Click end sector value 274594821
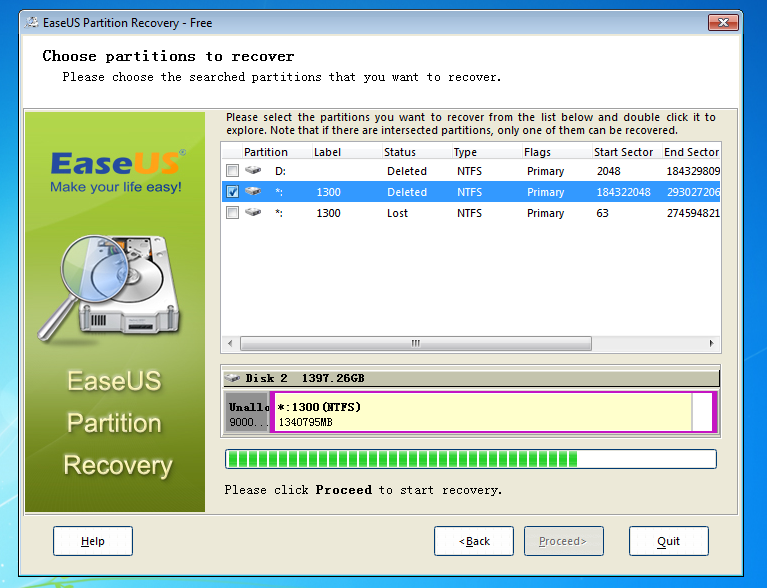This screenshot has width=767, height=588. point(693,213)
